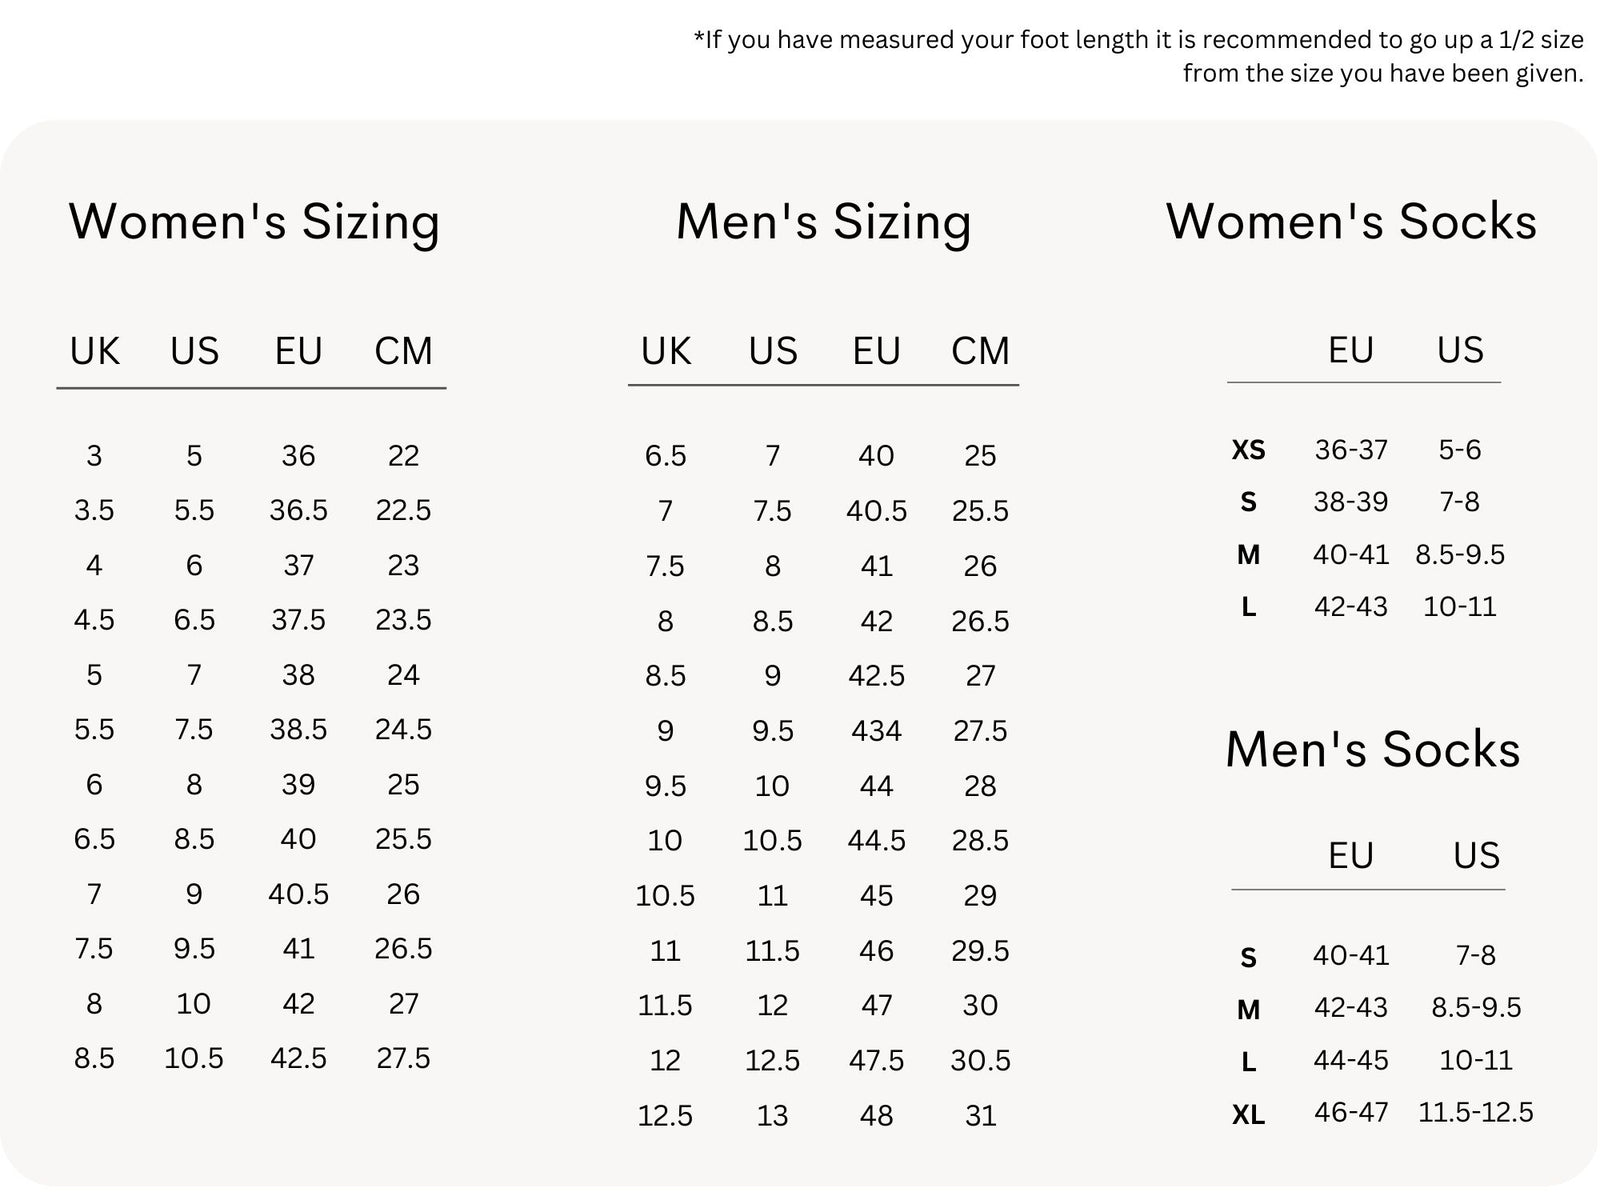Click the 44-45 EU range in Men's Socks
The image size is (1600, 1200).
pyautogui.click(x=1351, y=1060)
